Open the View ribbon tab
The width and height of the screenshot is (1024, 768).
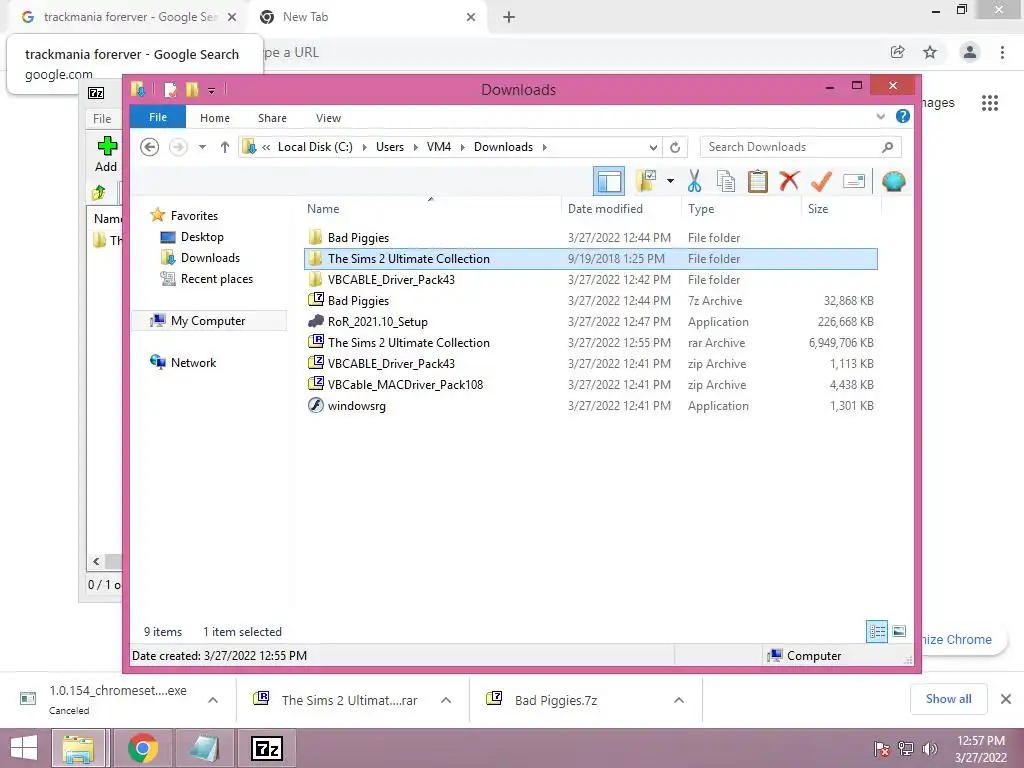328,118
